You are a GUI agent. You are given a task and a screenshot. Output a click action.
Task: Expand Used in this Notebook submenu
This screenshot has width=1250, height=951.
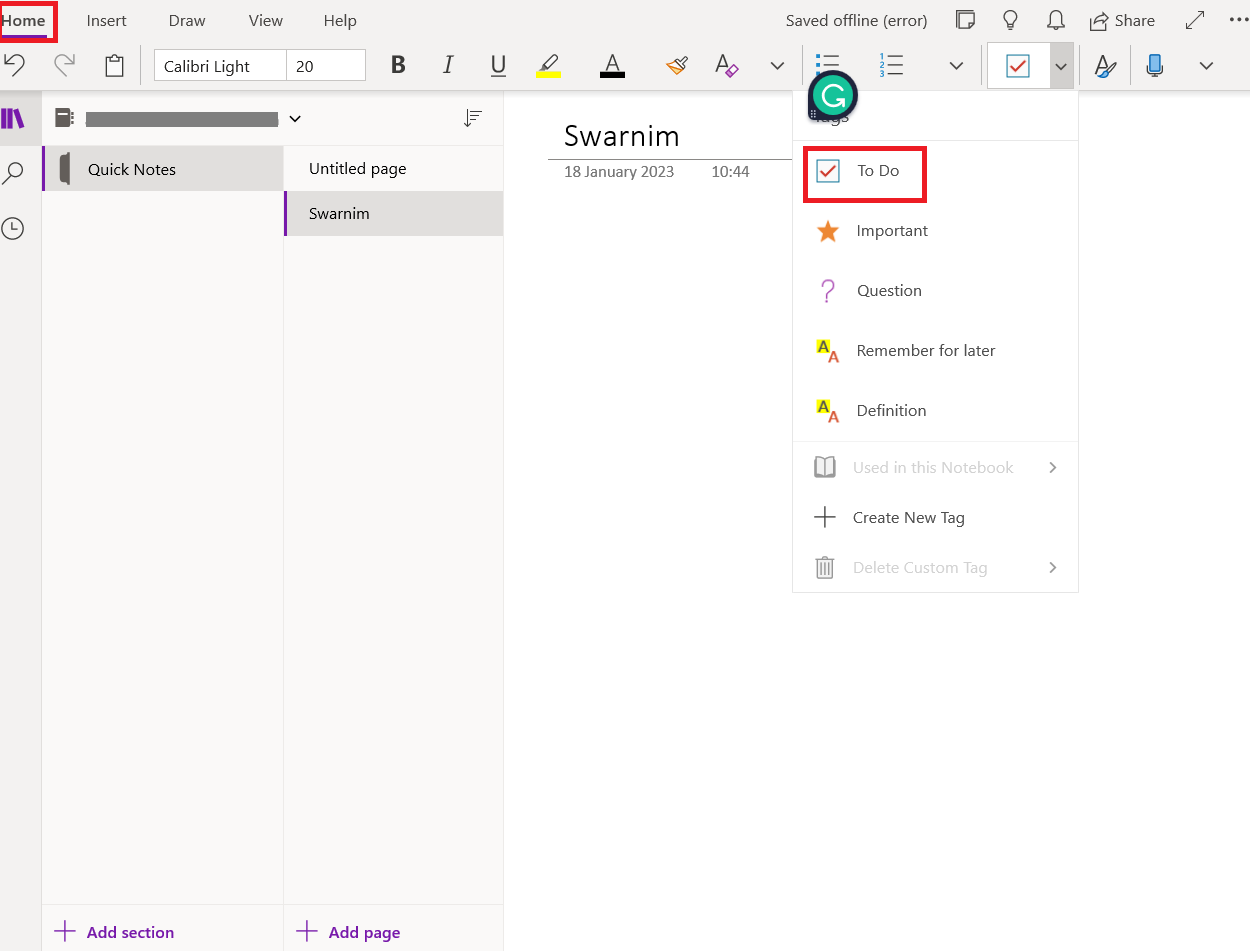coord(935,468)
